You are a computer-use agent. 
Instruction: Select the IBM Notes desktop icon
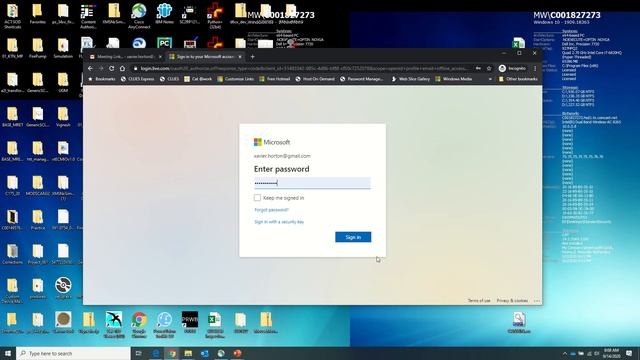pyautogui.click(x=164, y=14)
